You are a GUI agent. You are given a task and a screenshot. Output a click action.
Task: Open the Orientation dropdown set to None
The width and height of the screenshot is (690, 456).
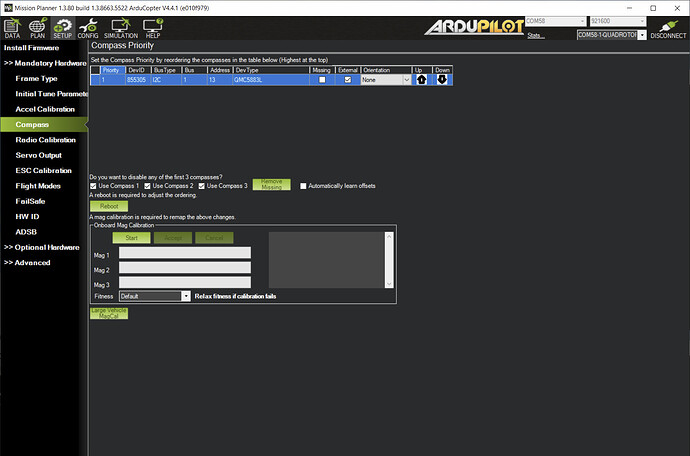point(385,80)
